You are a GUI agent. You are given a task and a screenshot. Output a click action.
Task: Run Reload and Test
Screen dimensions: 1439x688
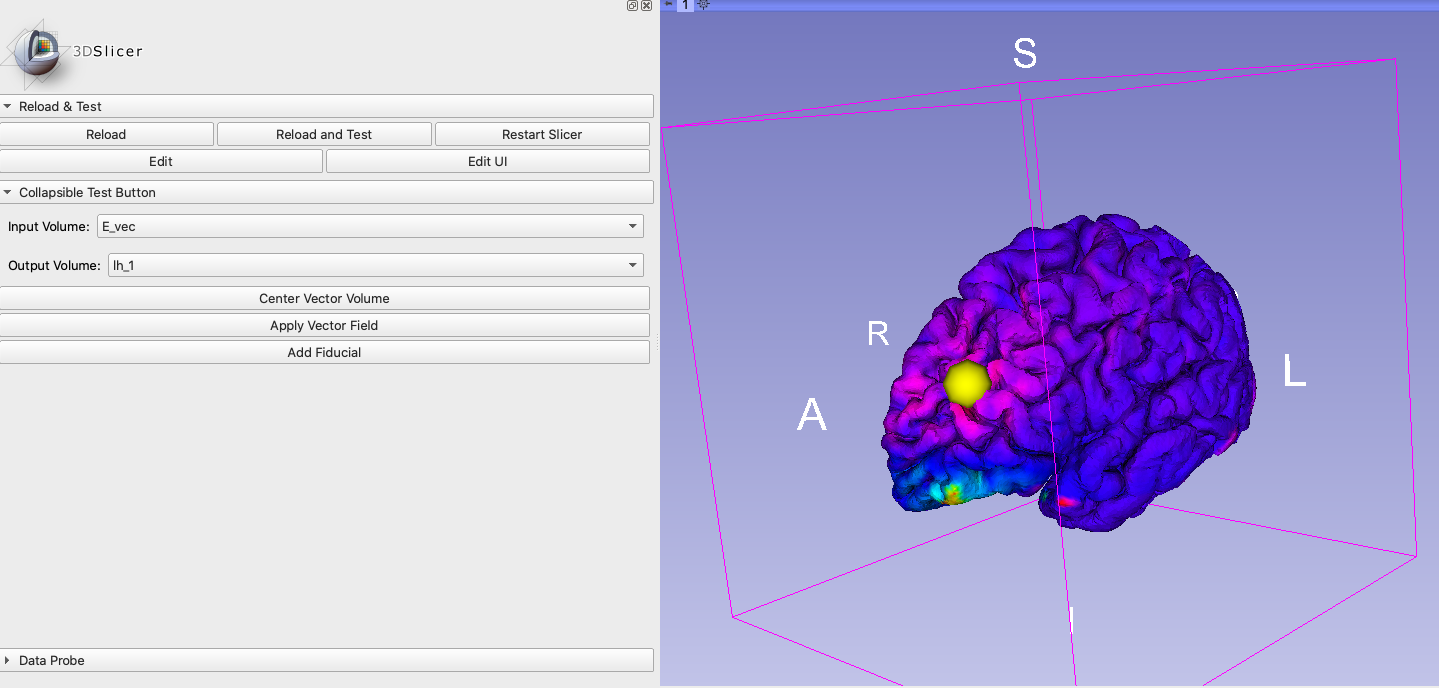click(324, 133)
